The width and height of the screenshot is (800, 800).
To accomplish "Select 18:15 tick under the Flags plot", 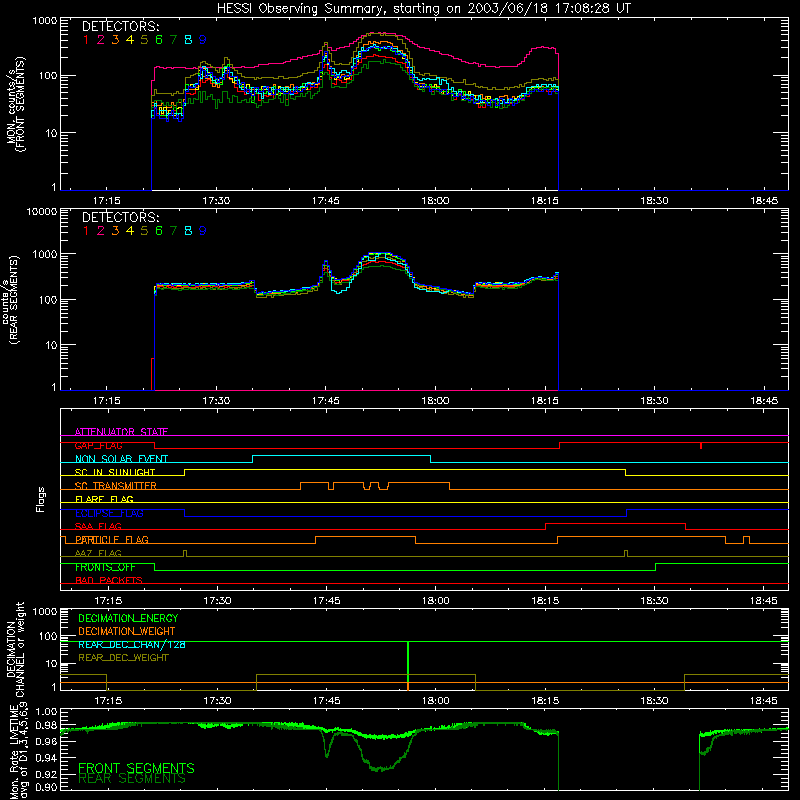I will tap(545, 601).
